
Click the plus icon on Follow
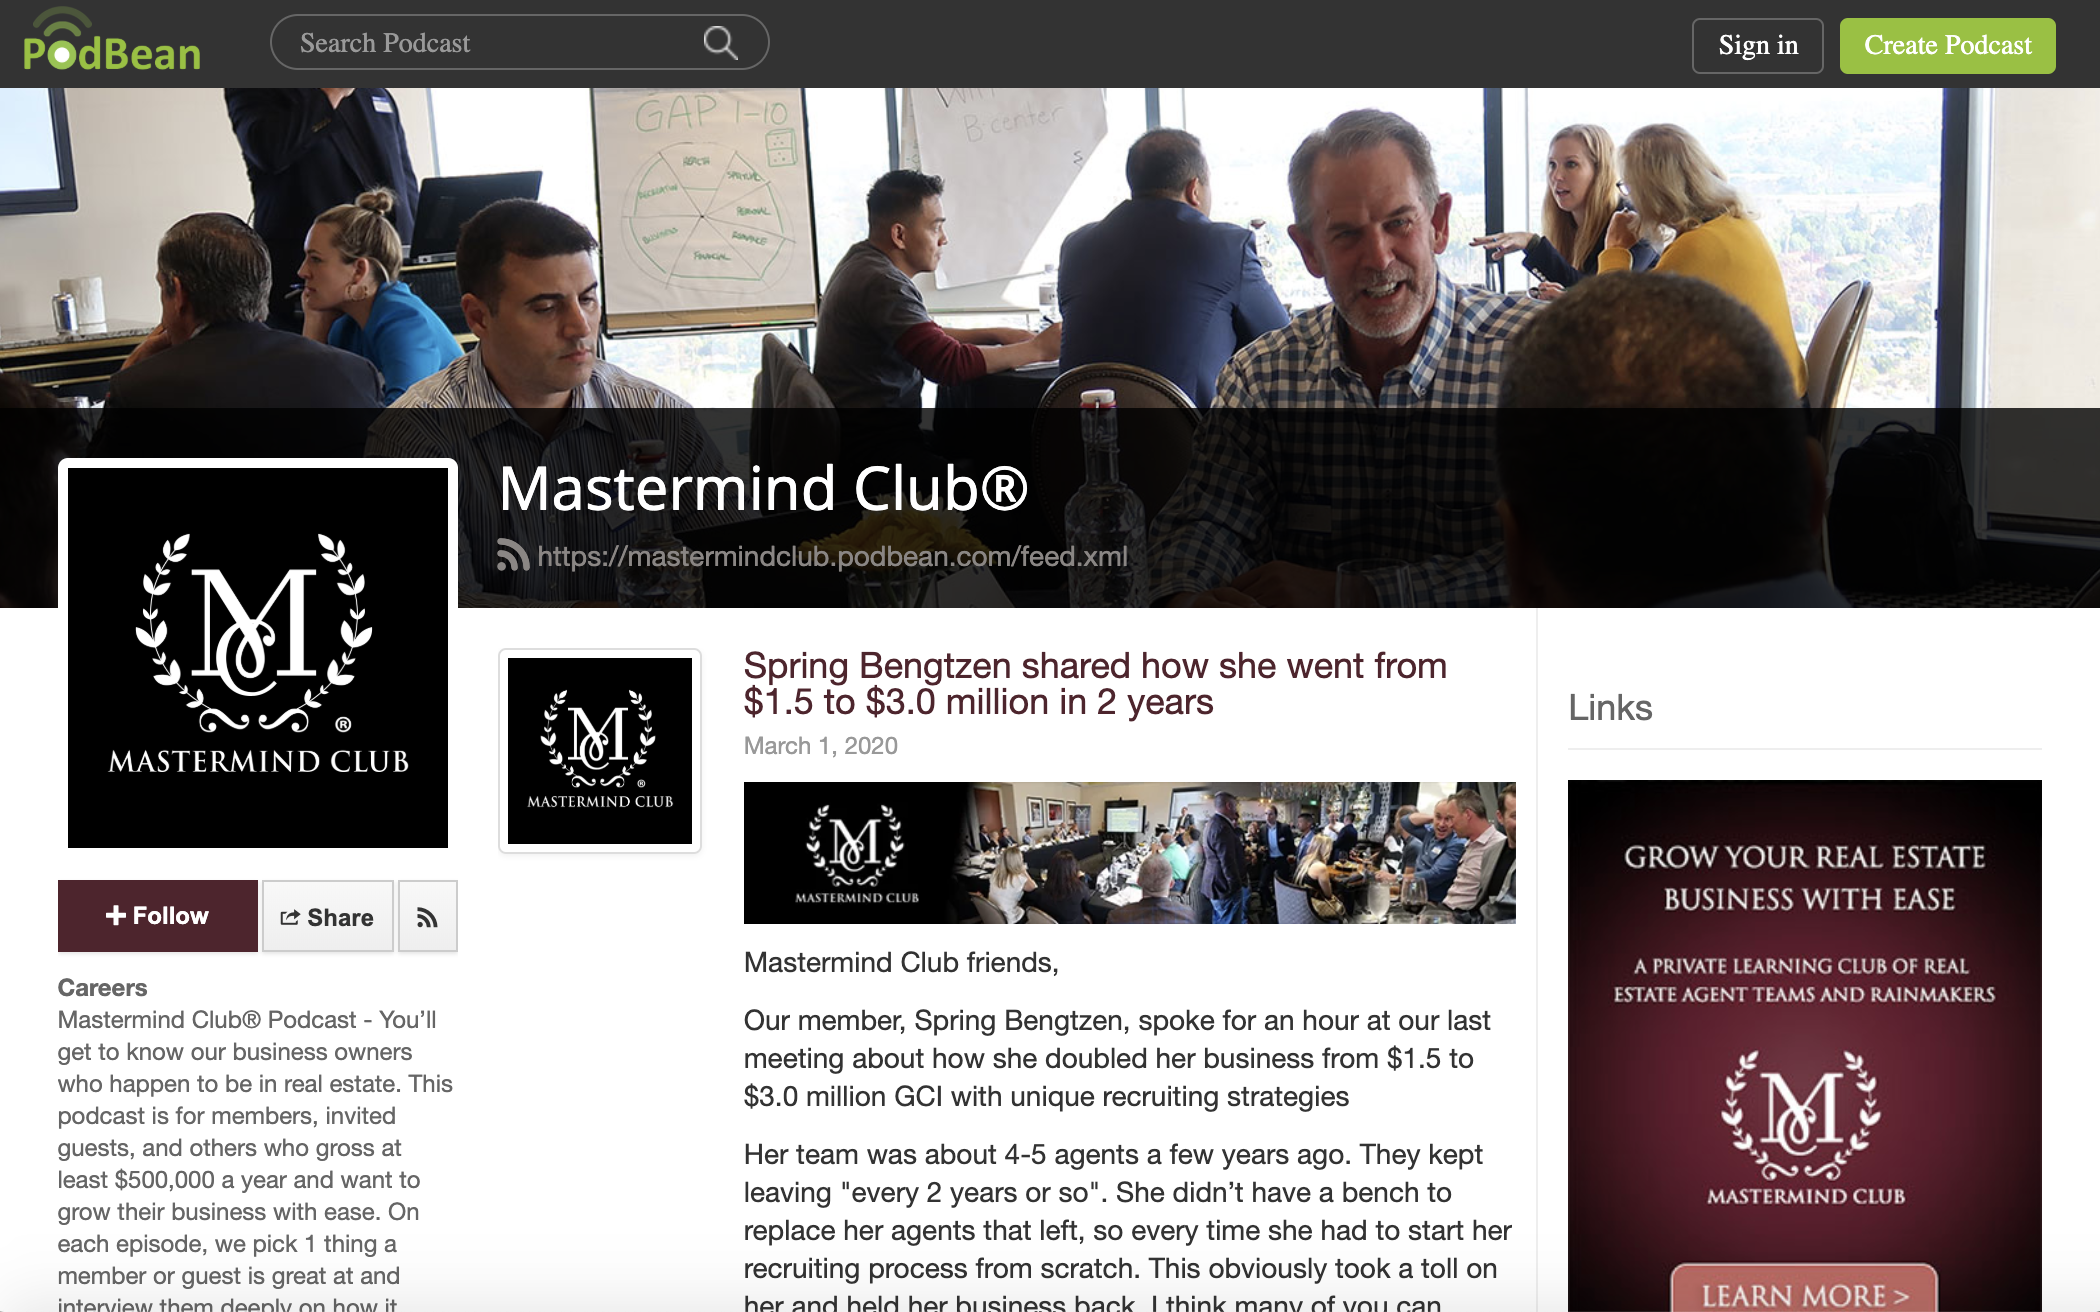click(116, 915)
